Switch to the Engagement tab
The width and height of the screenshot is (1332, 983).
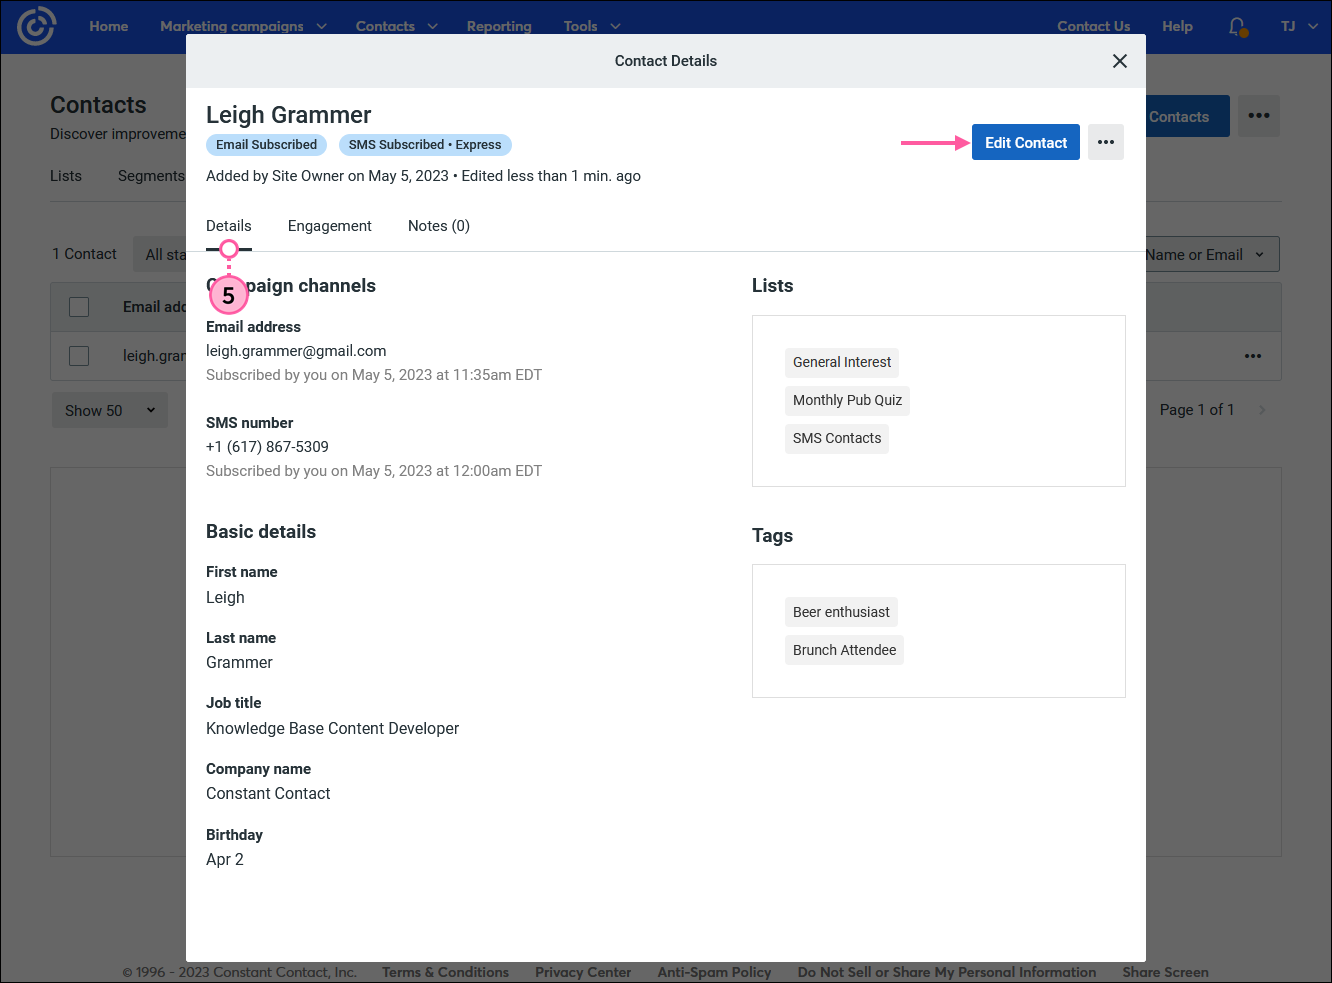(329, 225)
